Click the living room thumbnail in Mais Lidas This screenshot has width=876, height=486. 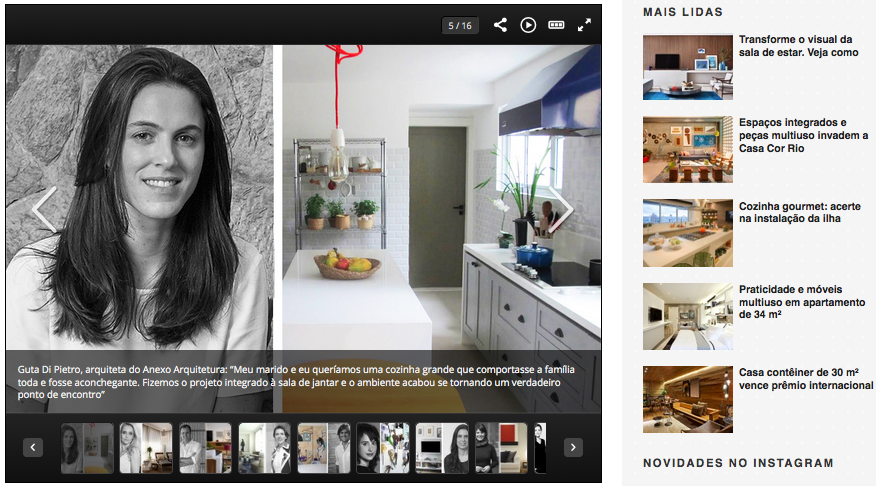[x=688, y=67]
